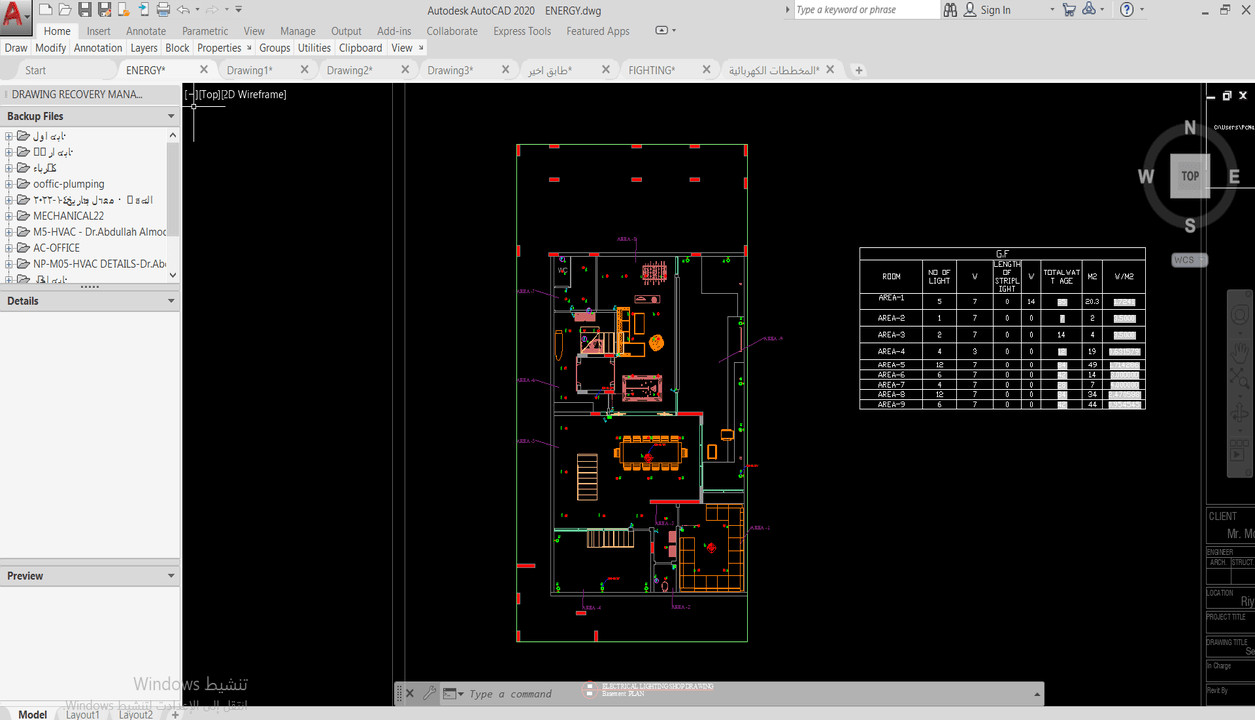
Task: Switch to the FIGHTING* drawing tab
Action: pyautogui.click(x=651, y=70)
